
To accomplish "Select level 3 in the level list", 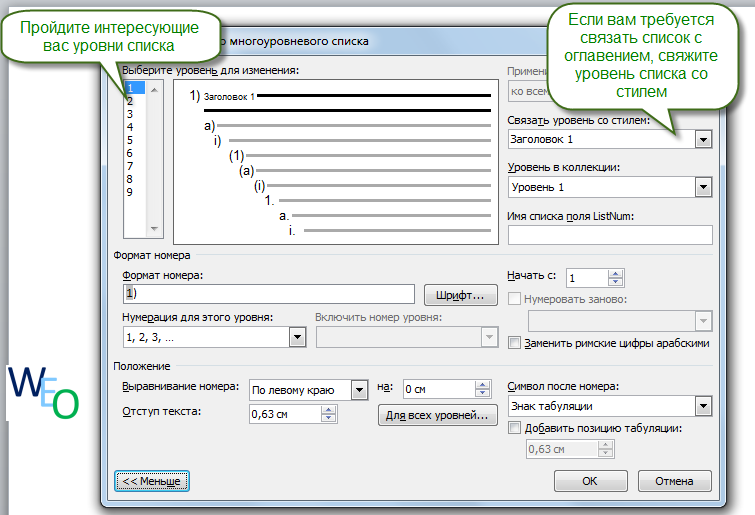I will point(130,114).
